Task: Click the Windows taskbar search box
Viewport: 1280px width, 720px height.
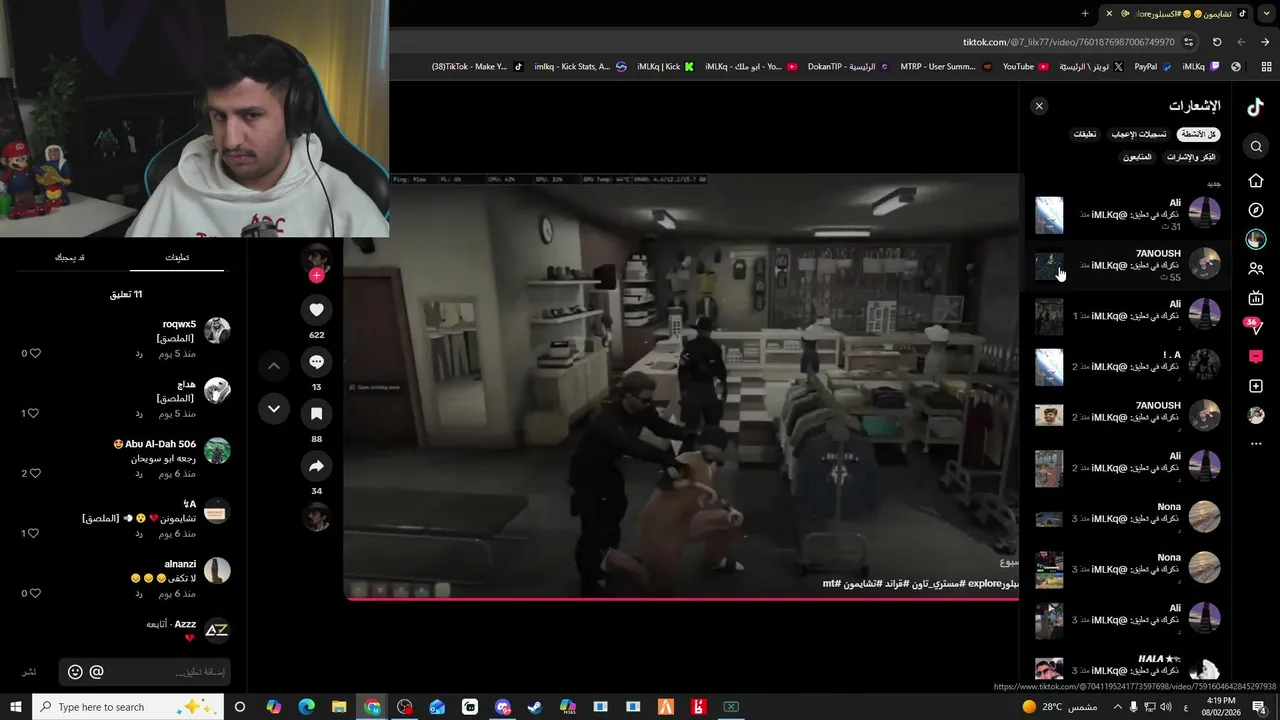Action: point(127,707)
